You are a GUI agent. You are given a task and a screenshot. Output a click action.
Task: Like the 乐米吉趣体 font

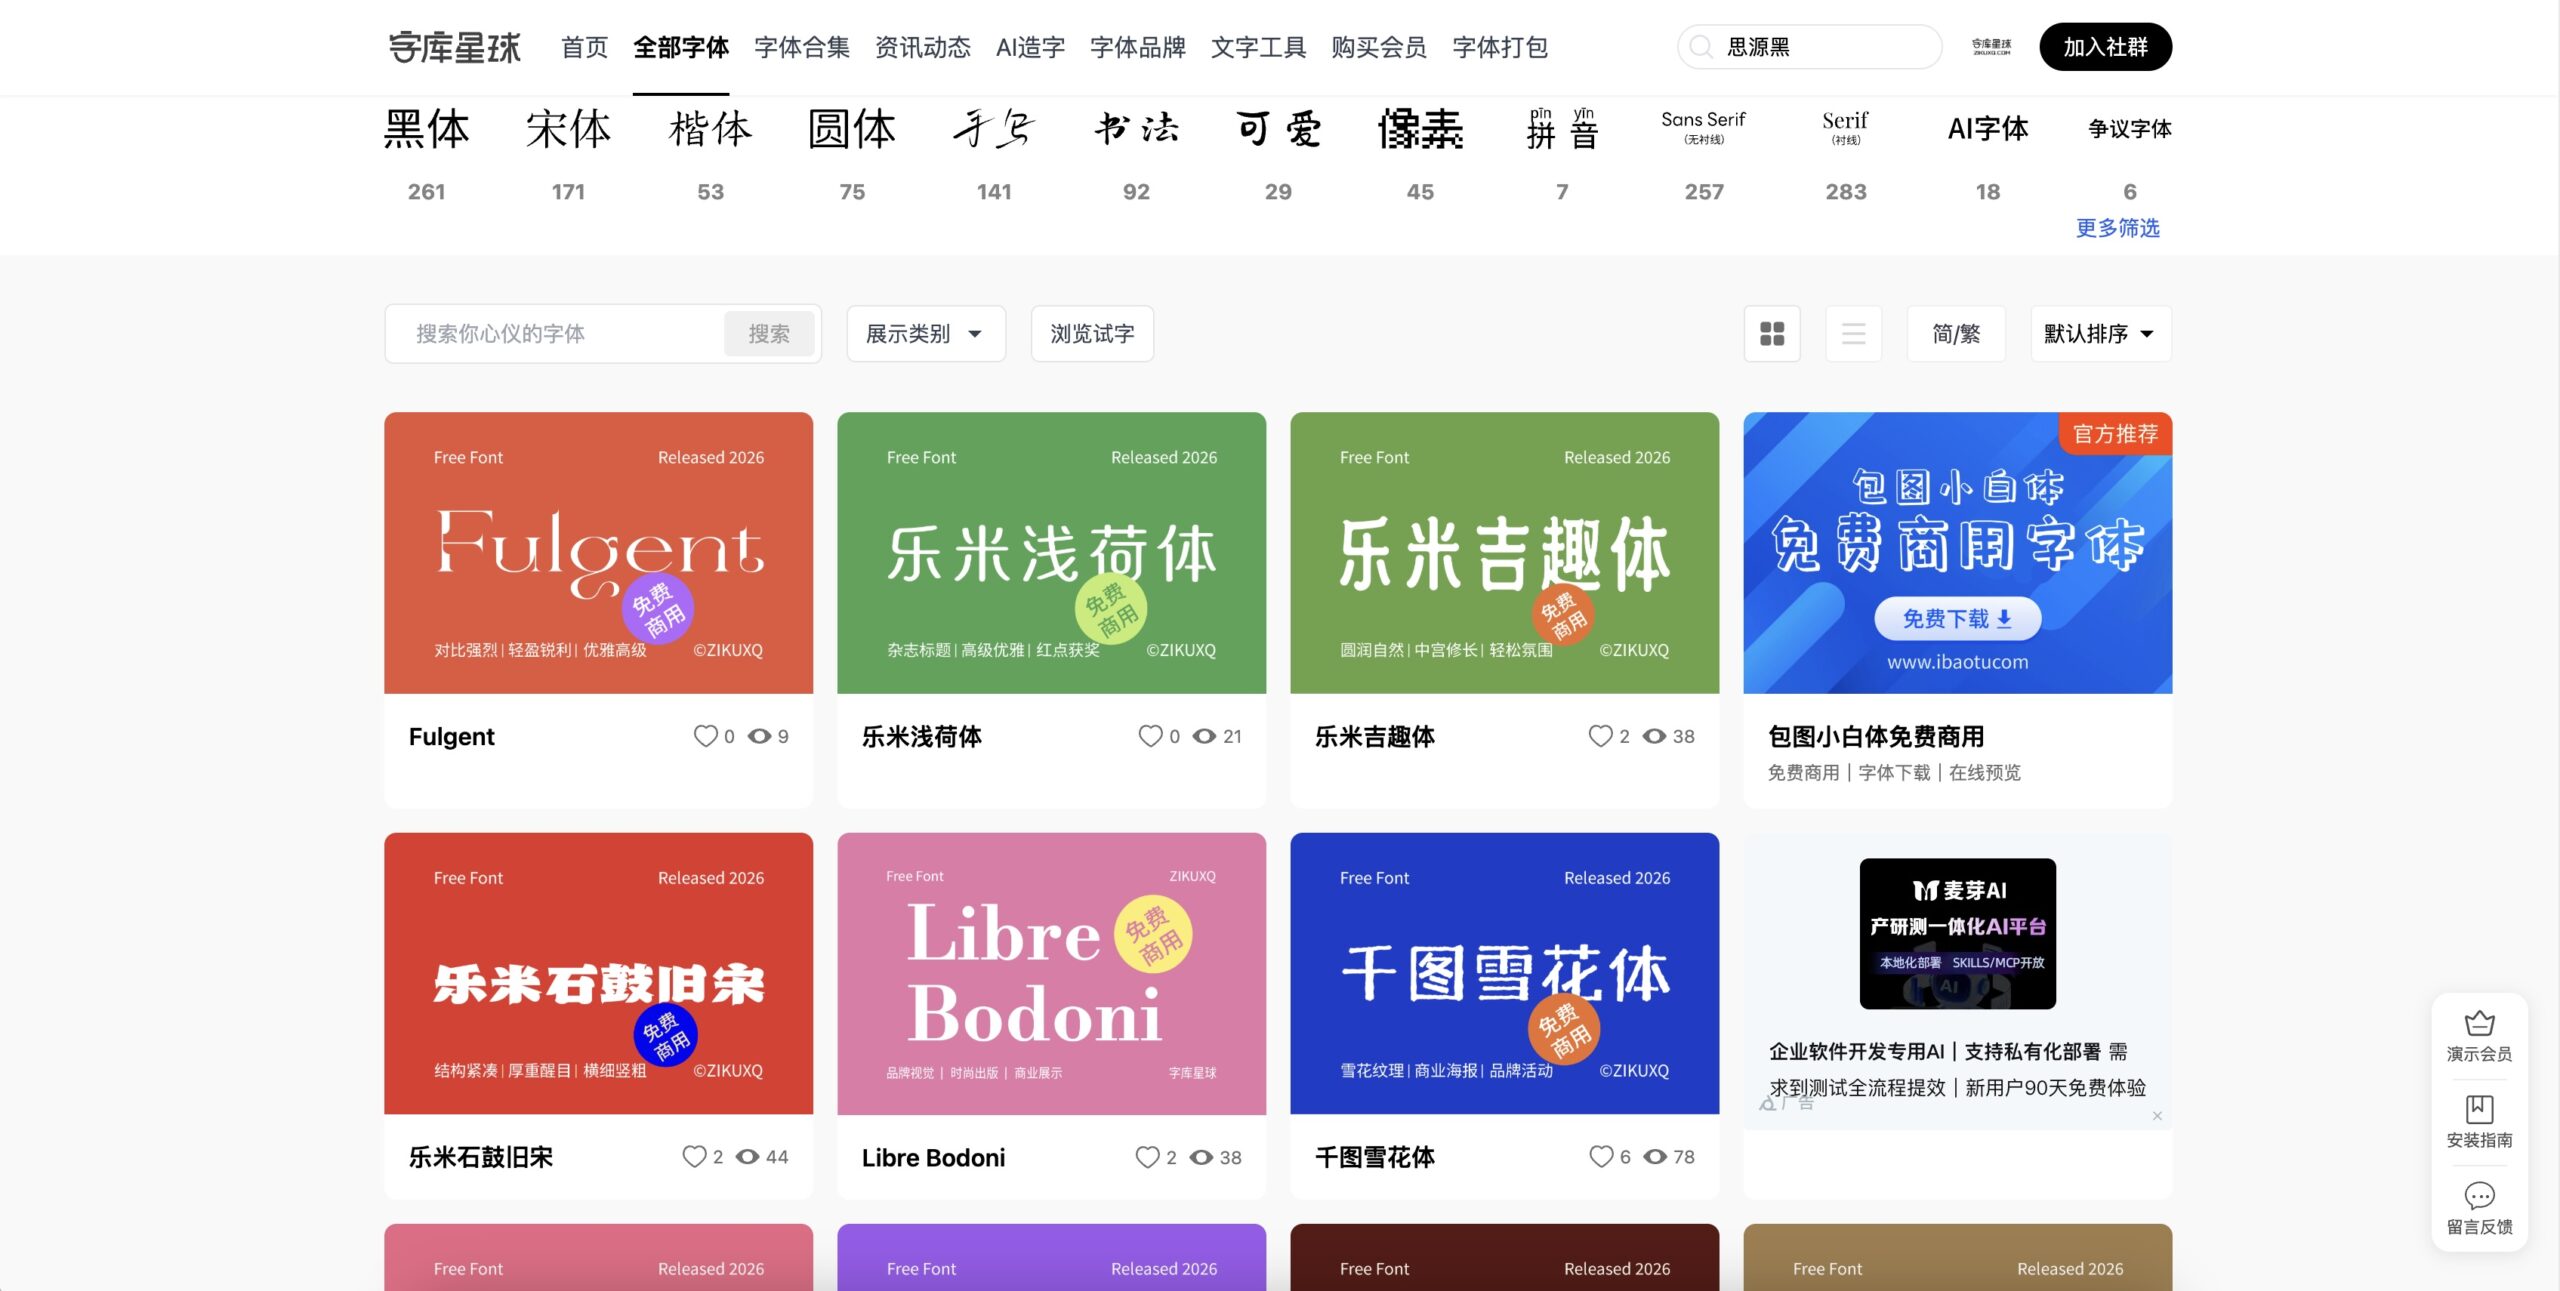click(x=1601, y=736)
